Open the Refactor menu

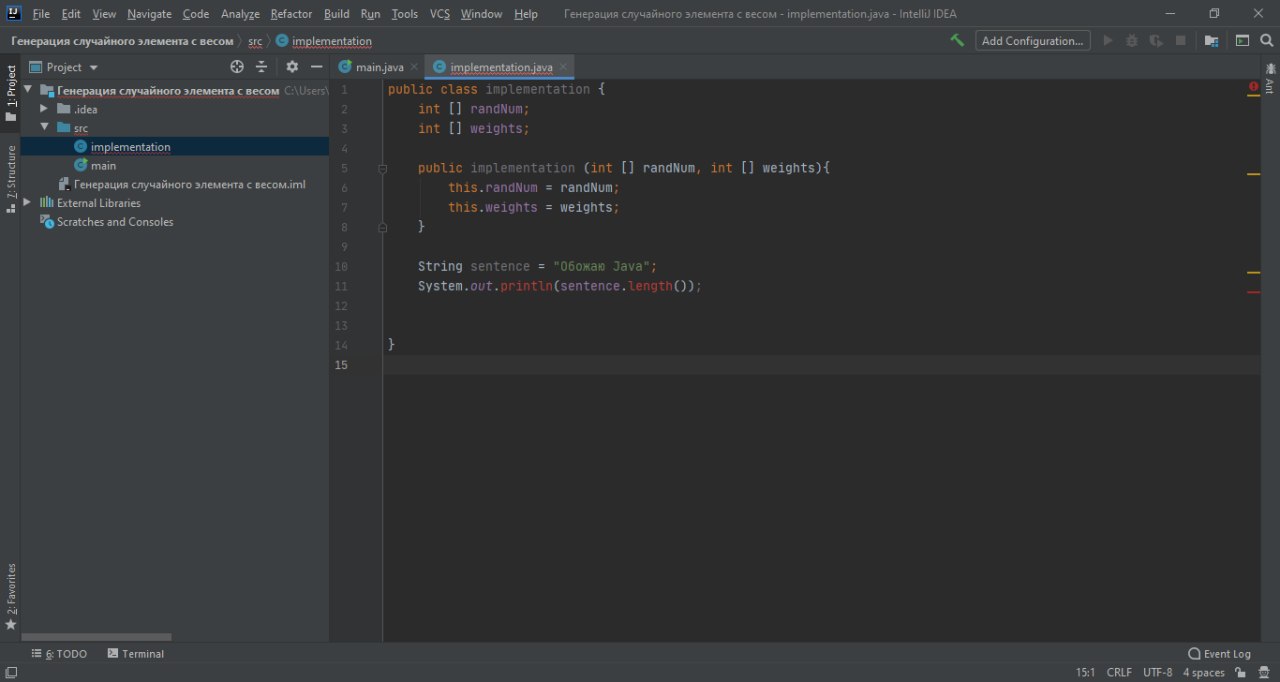coord(291,14)
